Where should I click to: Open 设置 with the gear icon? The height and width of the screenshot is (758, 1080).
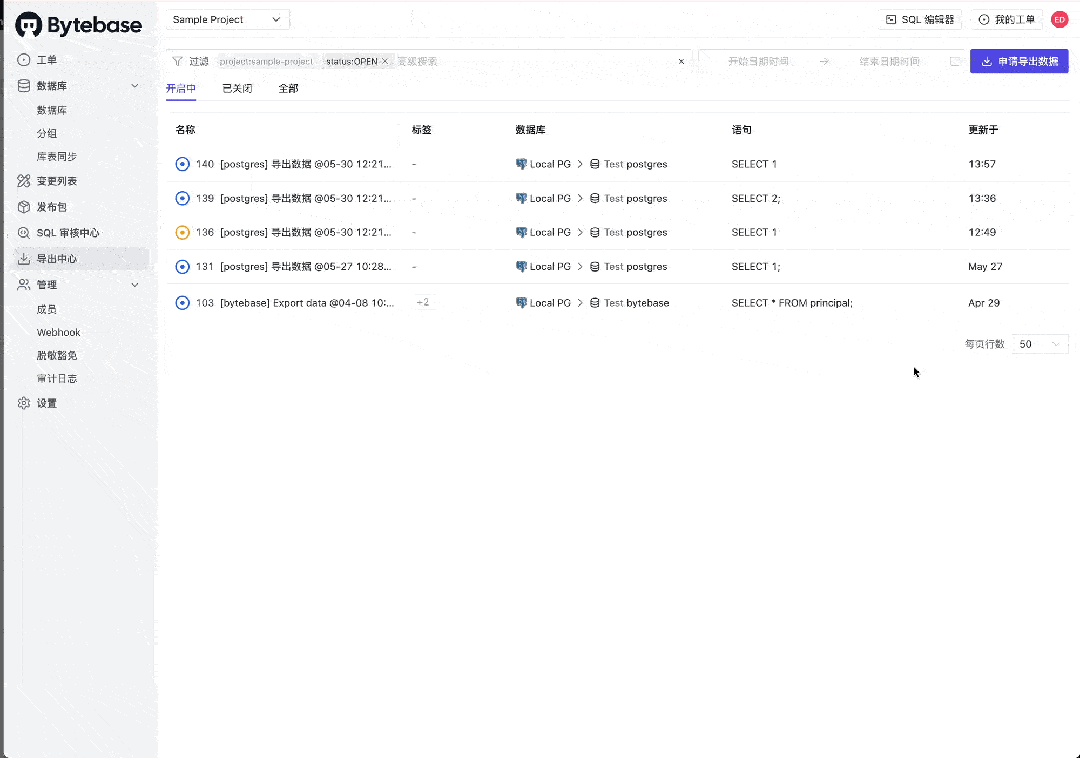pos(24,403)
